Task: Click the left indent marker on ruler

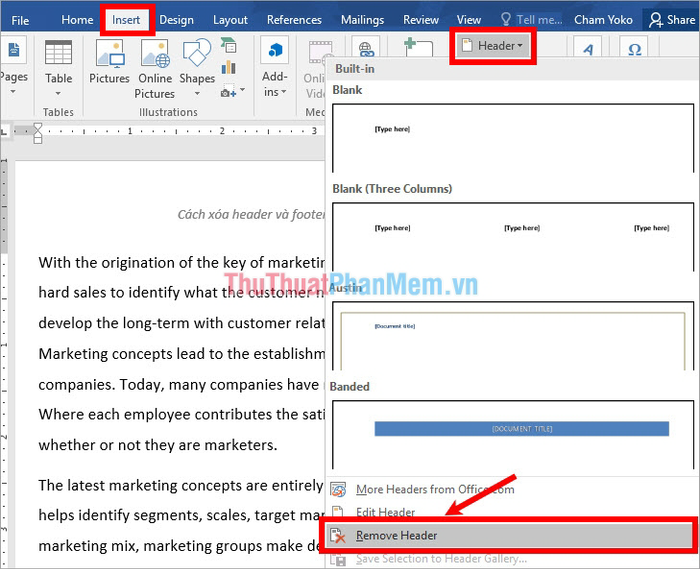Action: coord(38,140)
